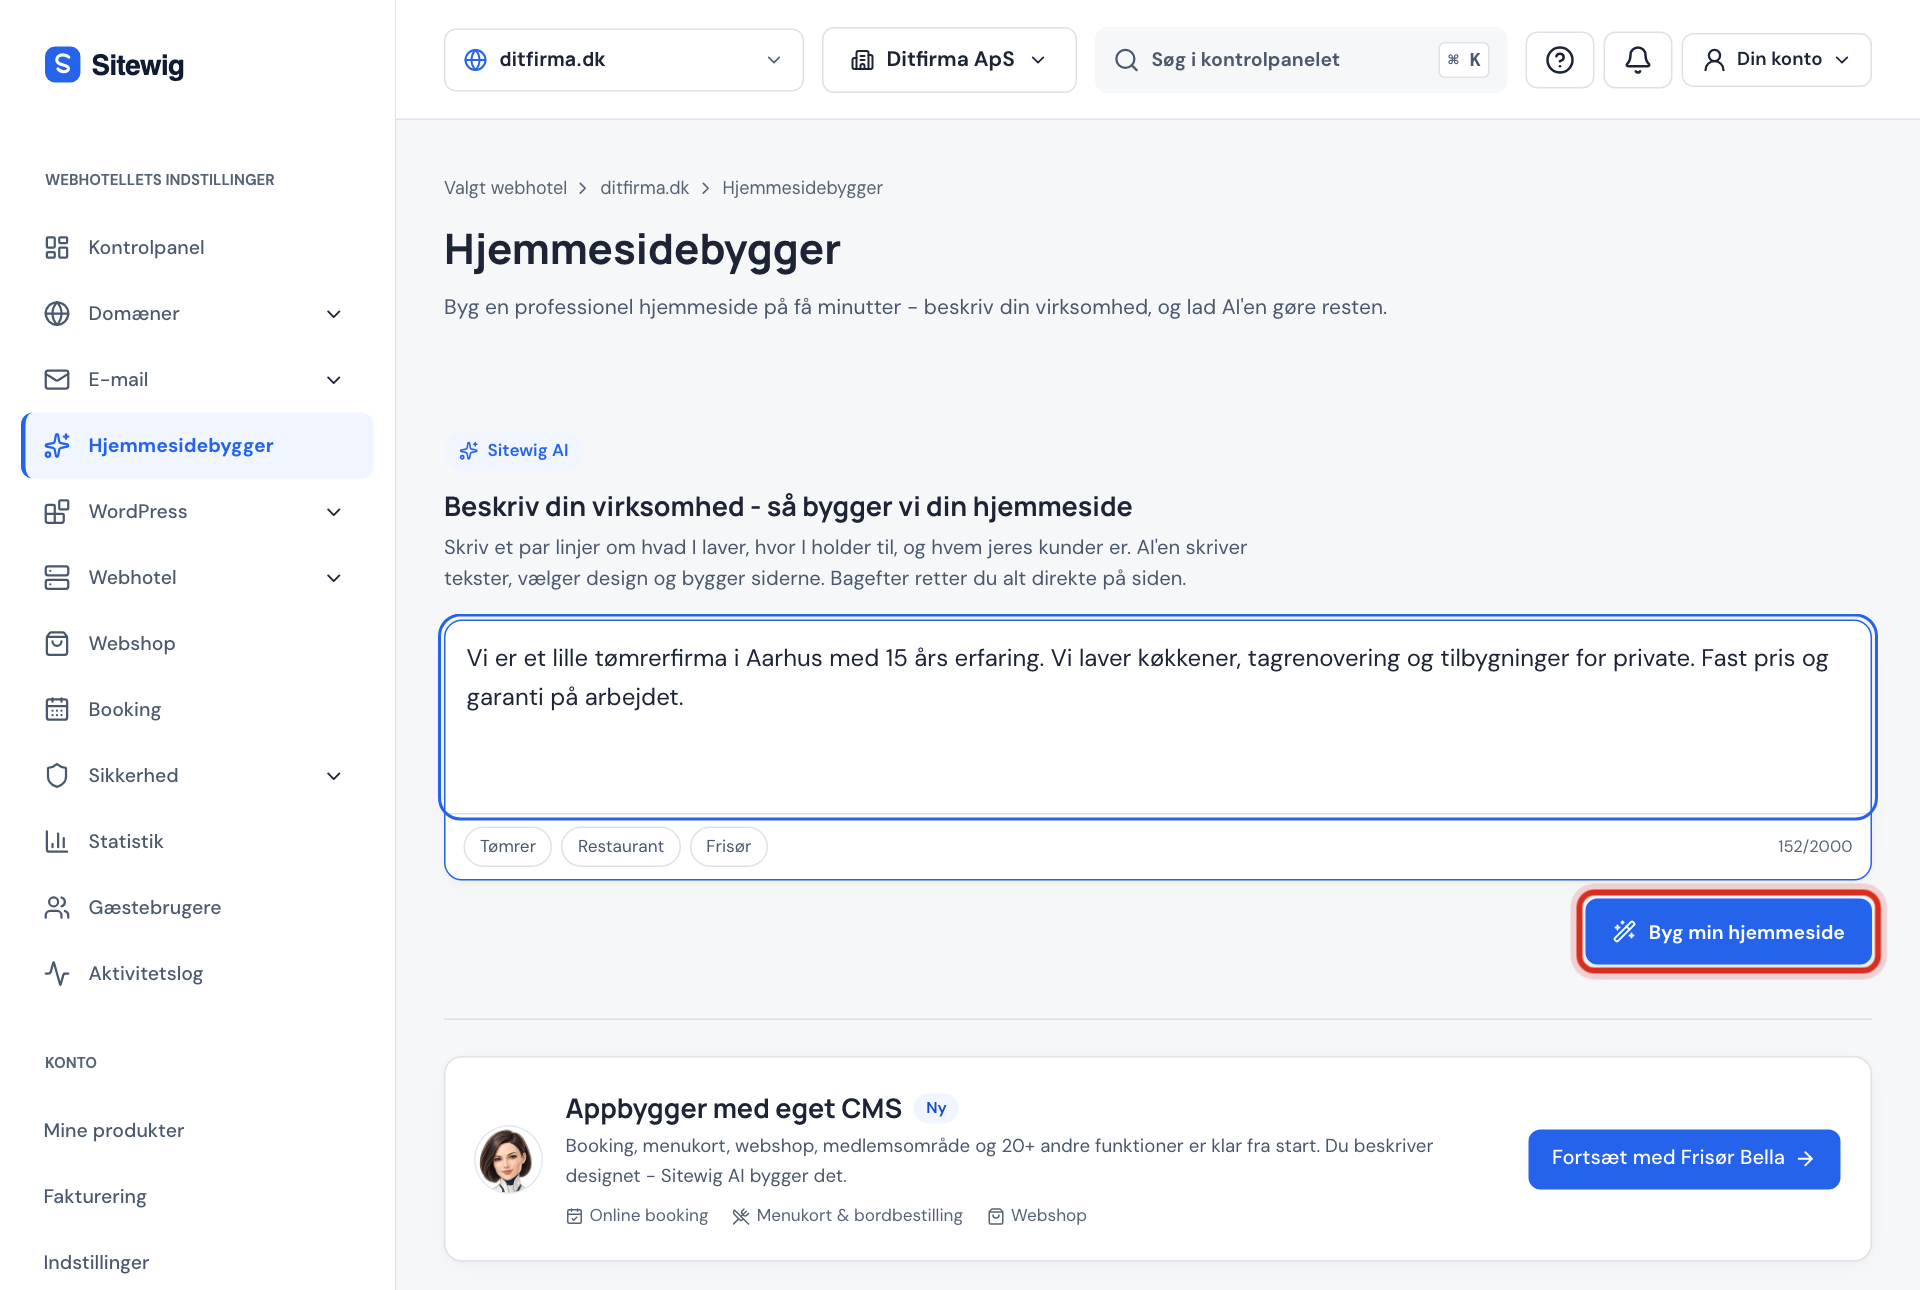Open the Ditfirma ApS company dropdown
This screenshot has height=1290, width=1920.
(x=948, y=60)
